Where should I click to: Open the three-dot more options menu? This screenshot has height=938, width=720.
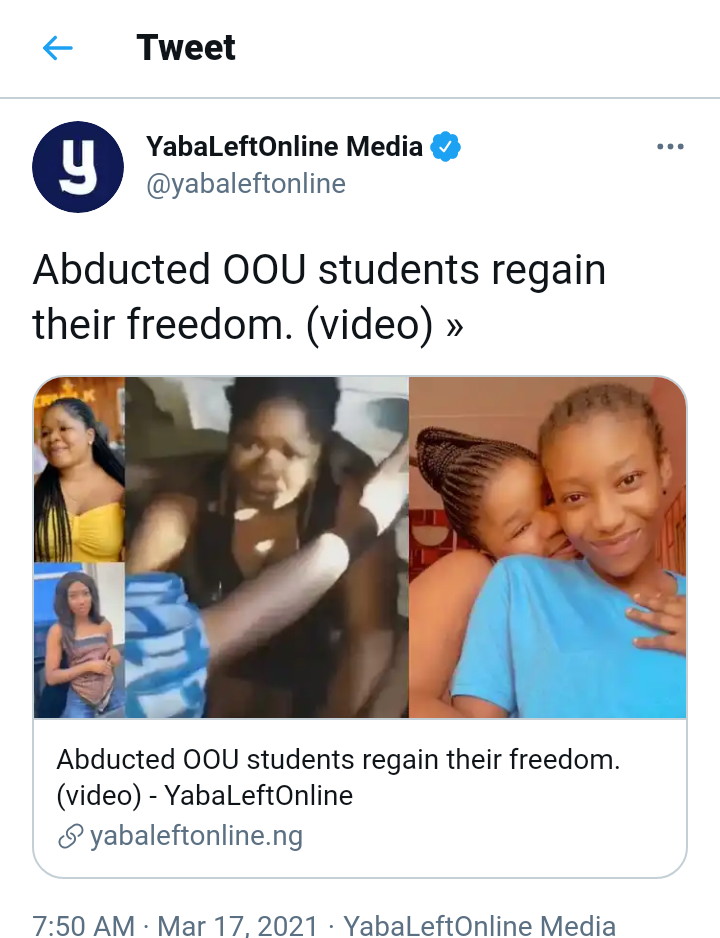(x=670, y=147)
